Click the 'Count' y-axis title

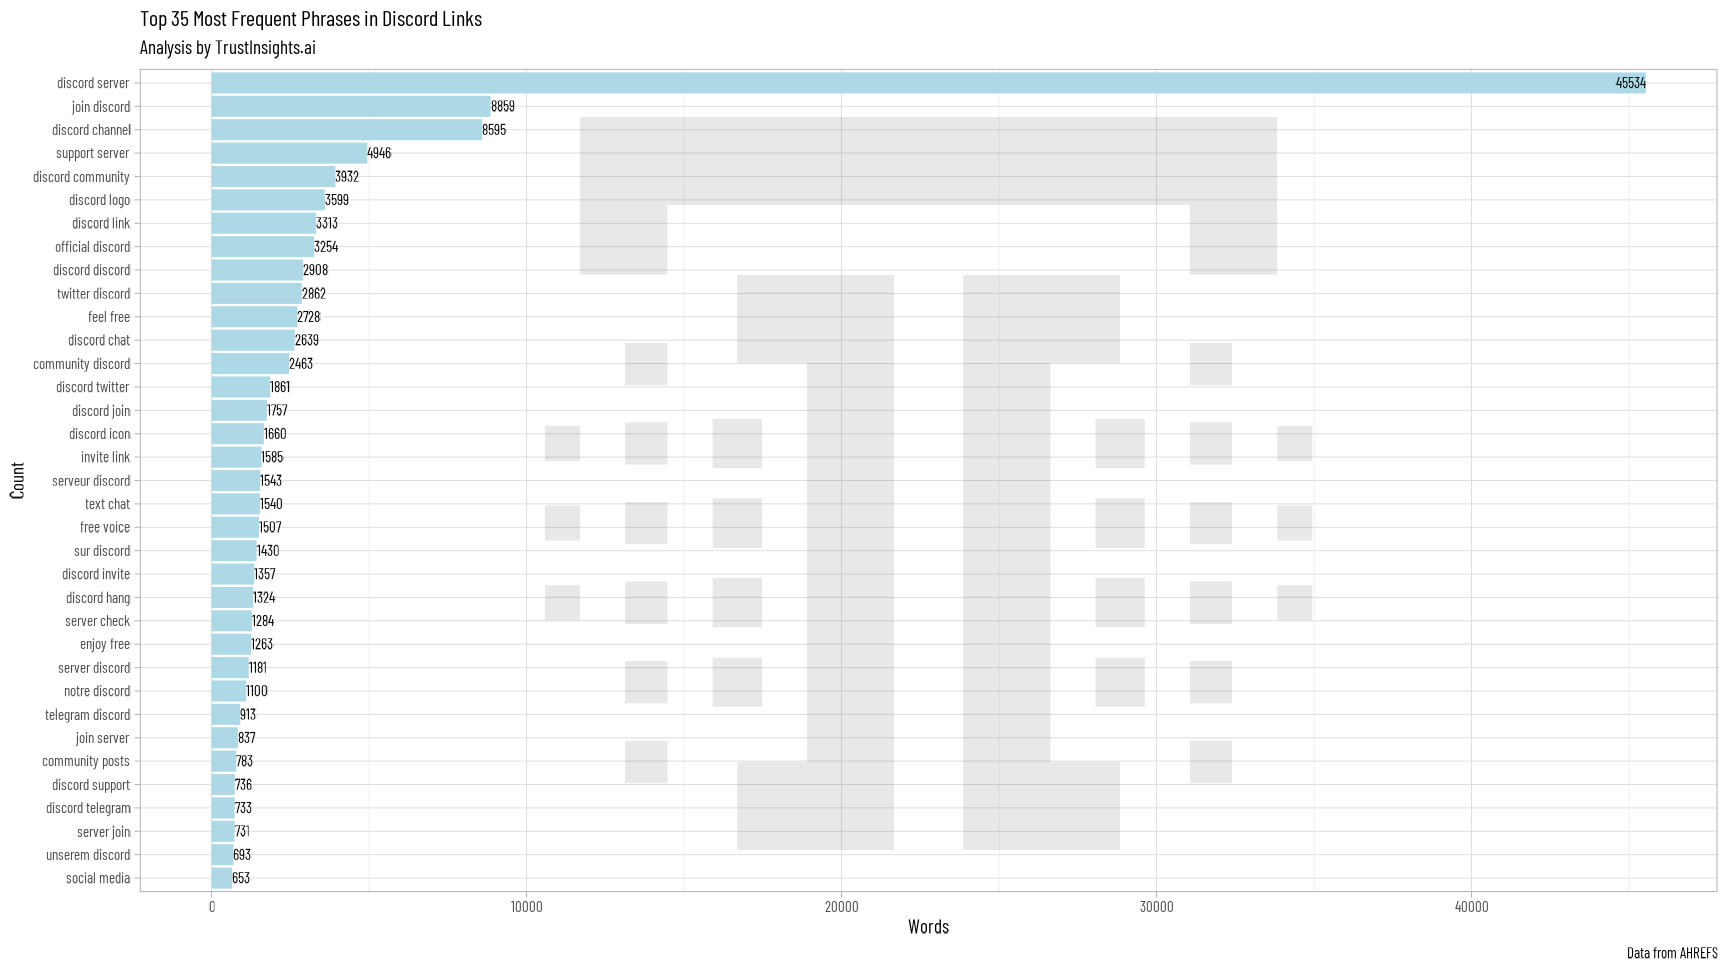pyautogui.click(x=17, y=480)
